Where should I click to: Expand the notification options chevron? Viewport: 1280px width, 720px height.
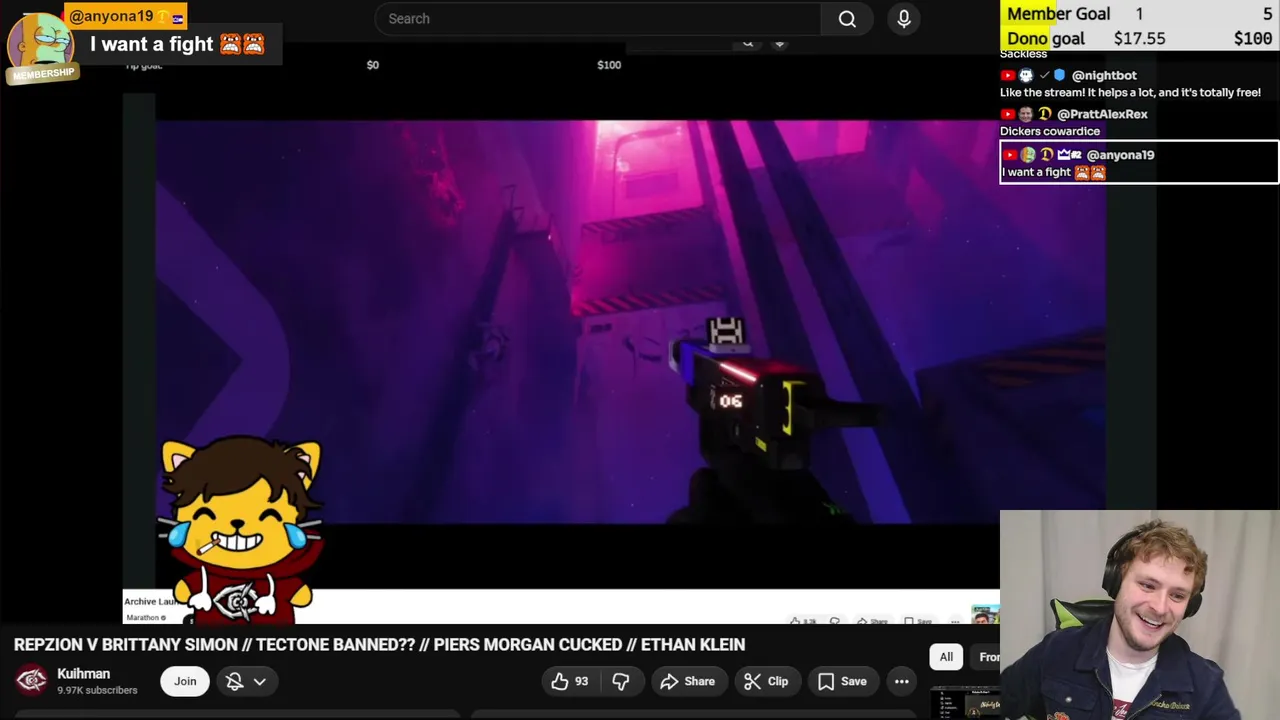[260, 681]
